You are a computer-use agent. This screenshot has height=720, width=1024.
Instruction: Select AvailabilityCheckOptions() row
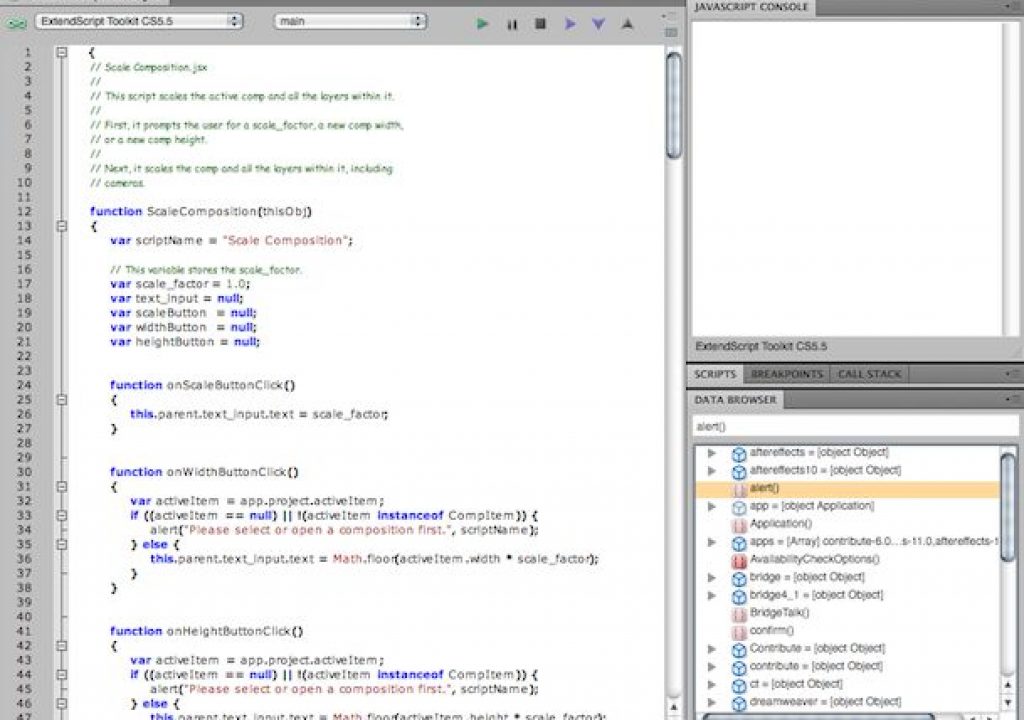tap(847, 560)
